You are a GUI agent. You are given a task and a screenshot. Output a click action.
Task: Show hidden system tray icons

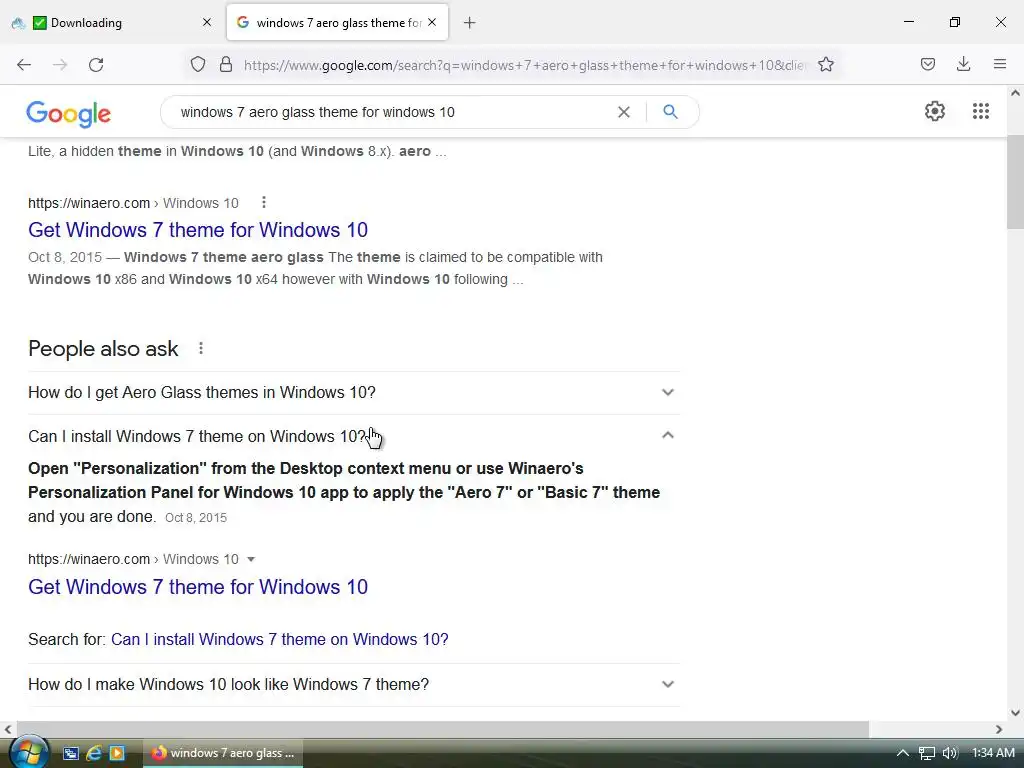(x=903, y=753)
